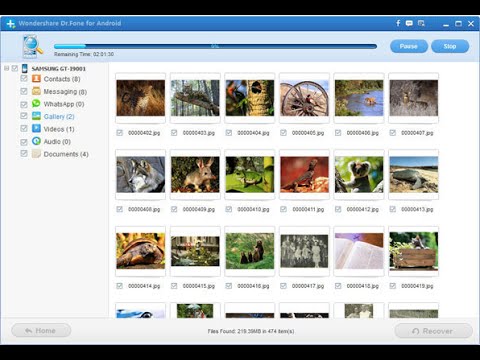480x360 pixels.
Task: Toggle the Audio (0) checkbox
Action: 24,142
